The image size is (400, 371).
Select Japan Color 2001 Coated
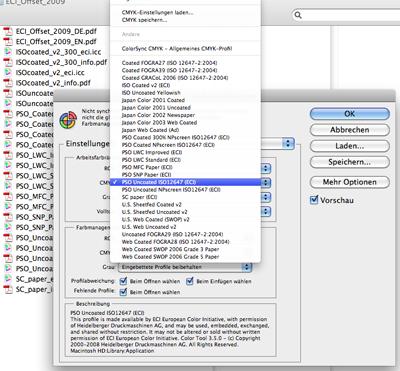(185, 100)
